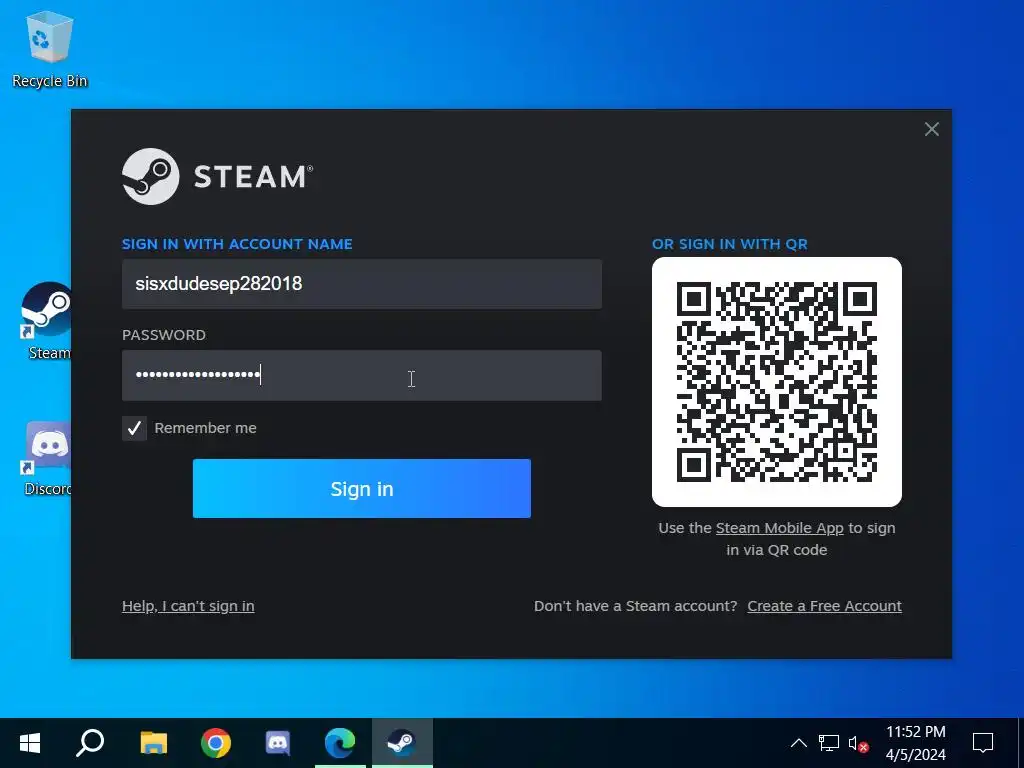Image resolution: width=1024 pixels, height=768 pixels.
Task: Click the Sign in button
Action: point(362,488)
